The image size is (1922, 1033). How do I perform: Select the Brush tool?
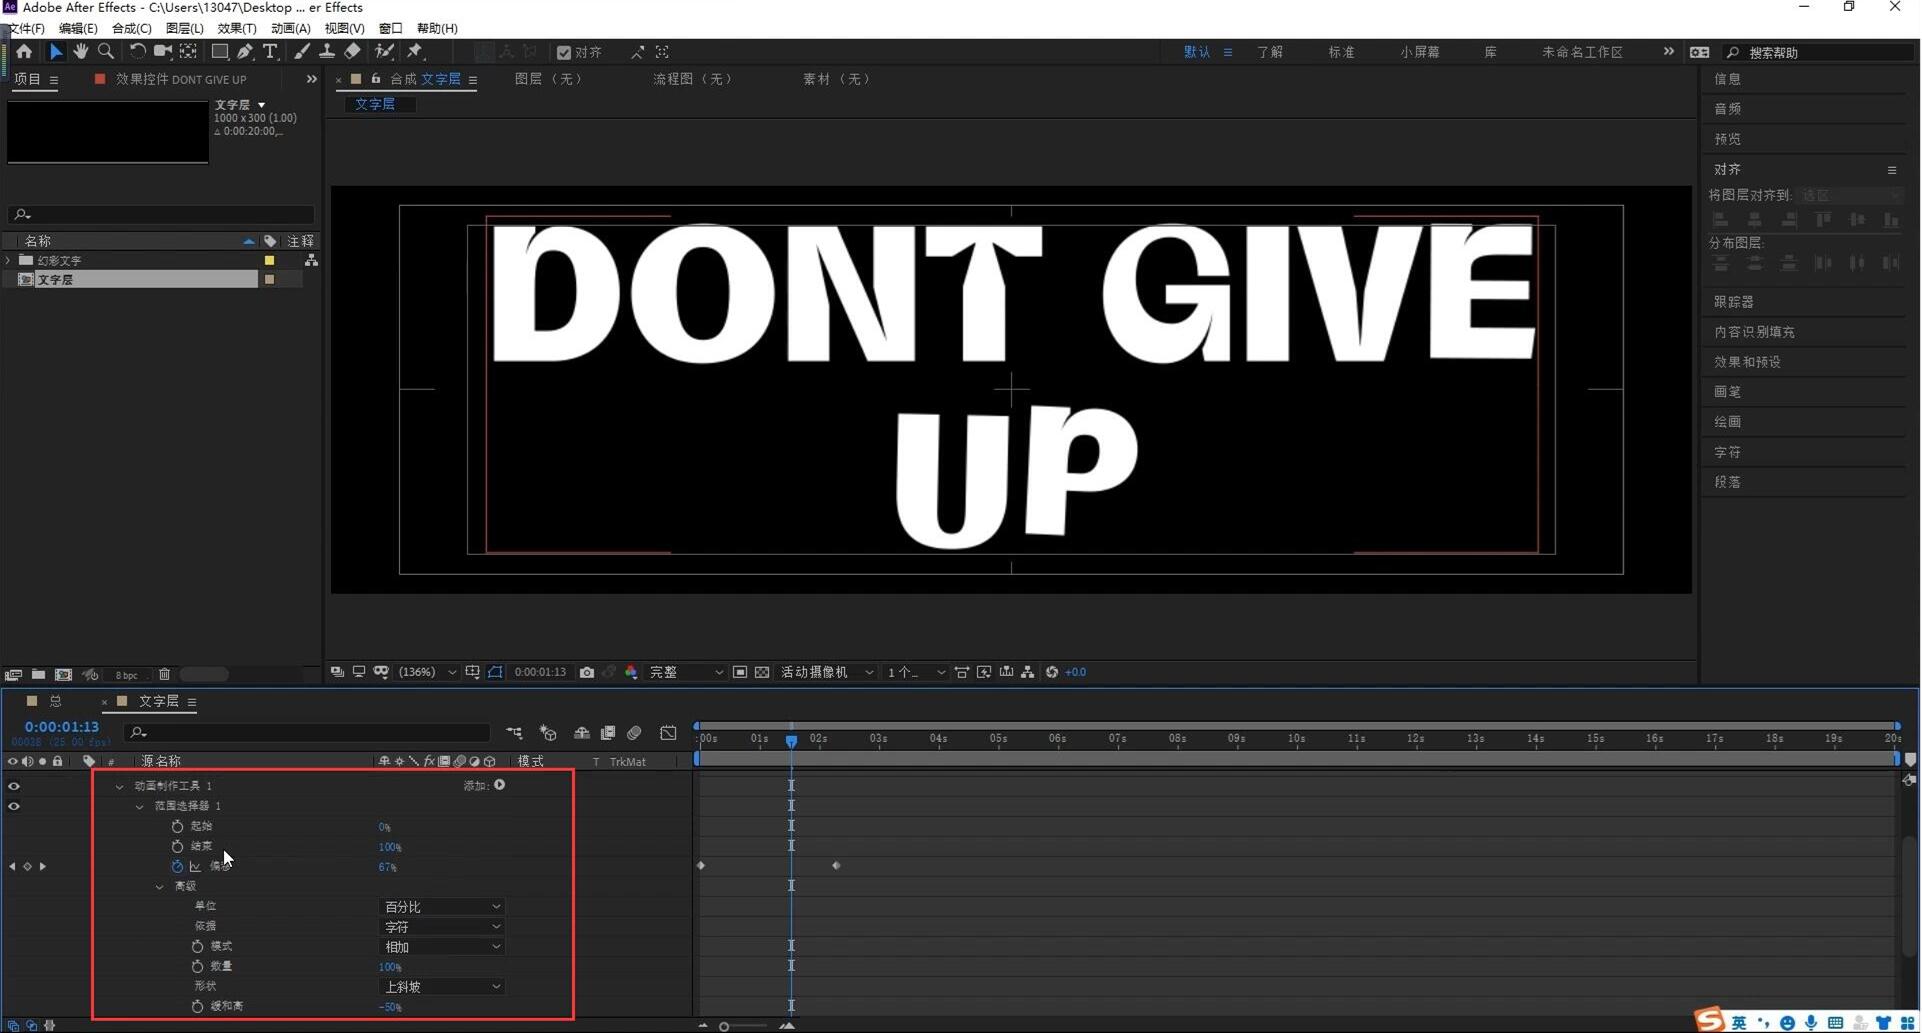point(301,52)
